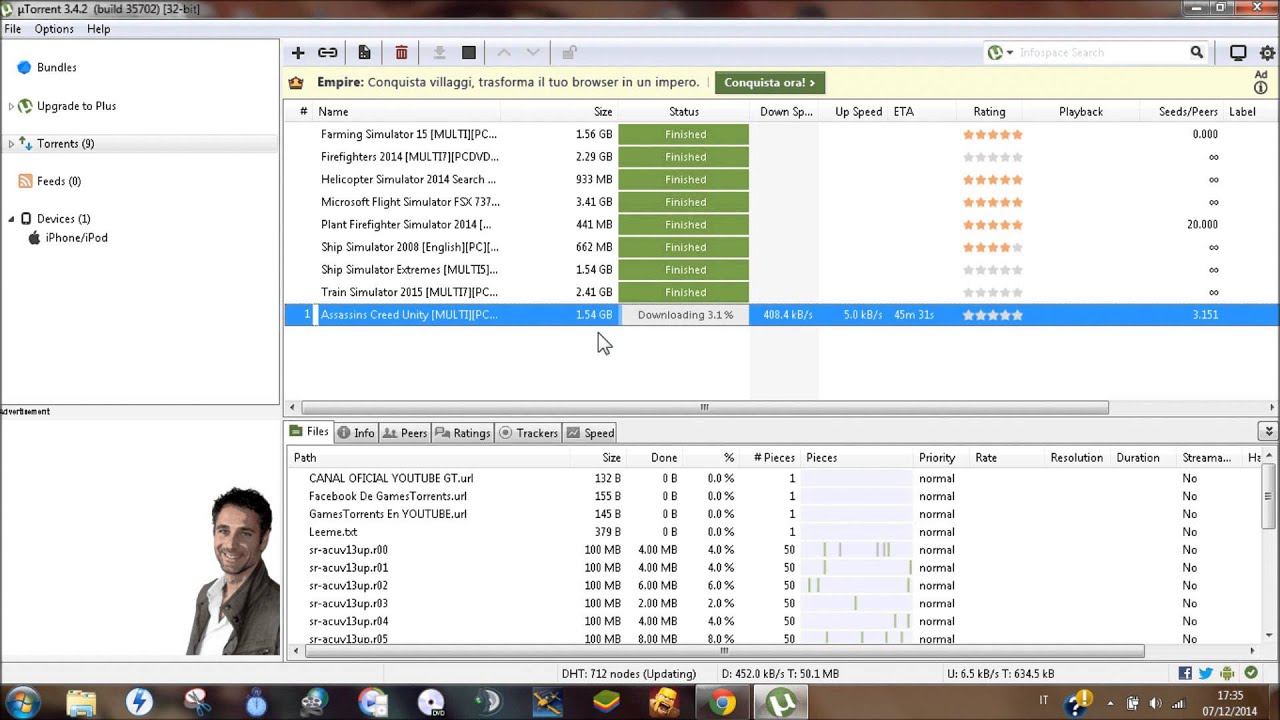The image size is (1280, 720).
Task: Collapse detail pane with chevron button
Action: [1268, 432]
